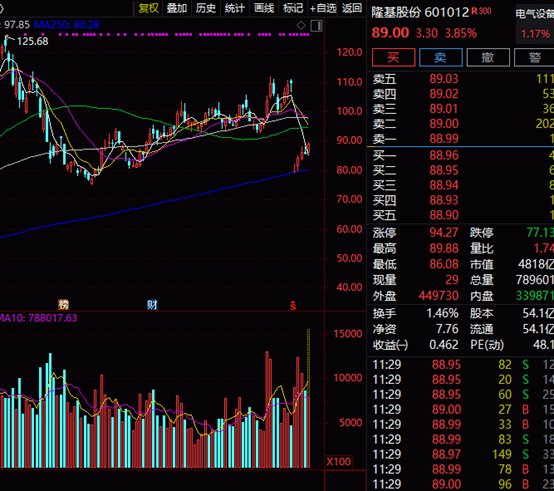Toggle the side panel layout icon
The image size is (554, 491).
tap(317, 26)
